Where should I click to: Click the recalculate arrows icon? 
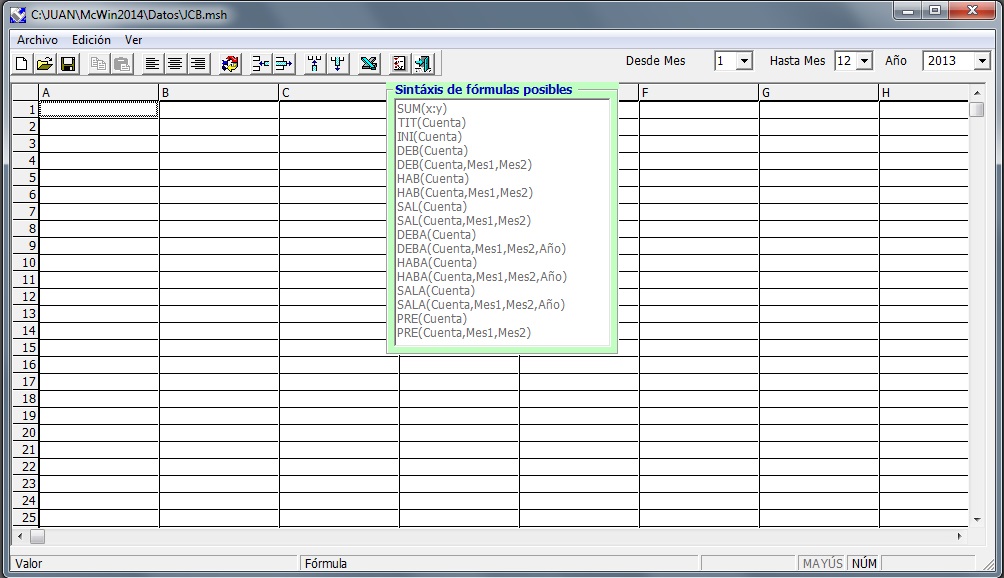click(x=229, y=63)
